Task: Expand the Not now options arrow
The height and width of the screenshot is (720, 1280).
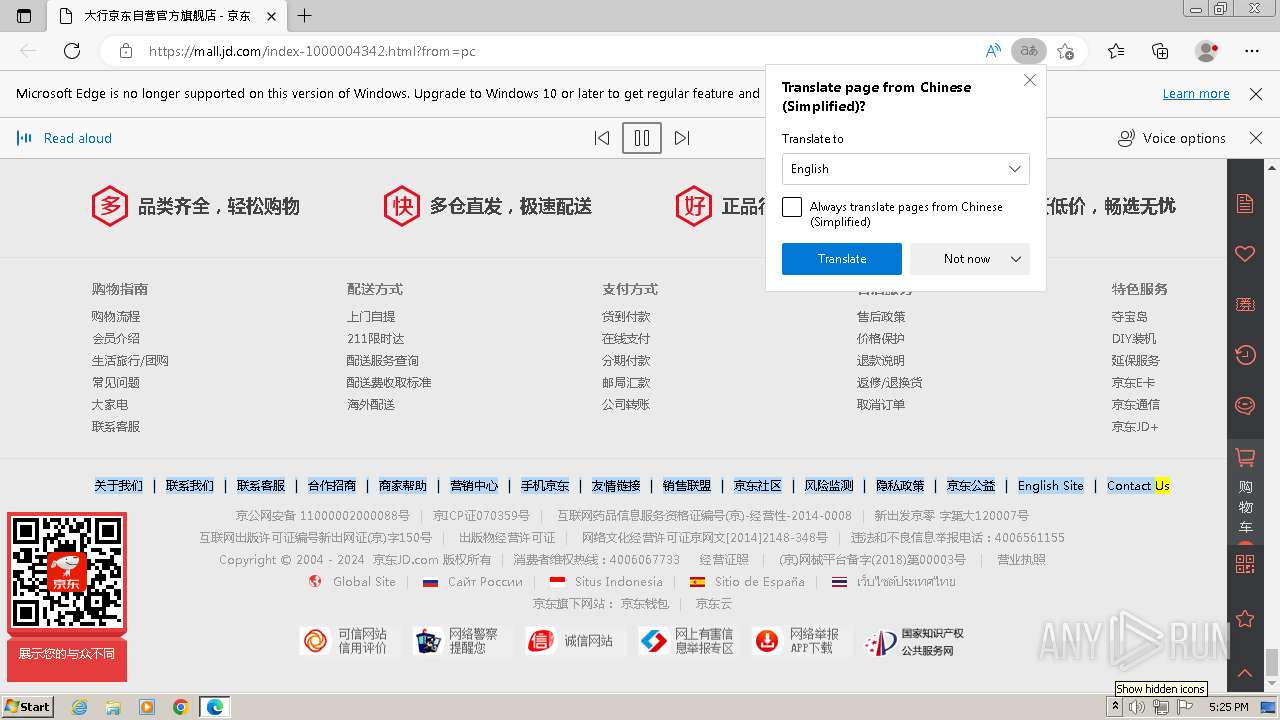Action: click(1016, 259)
